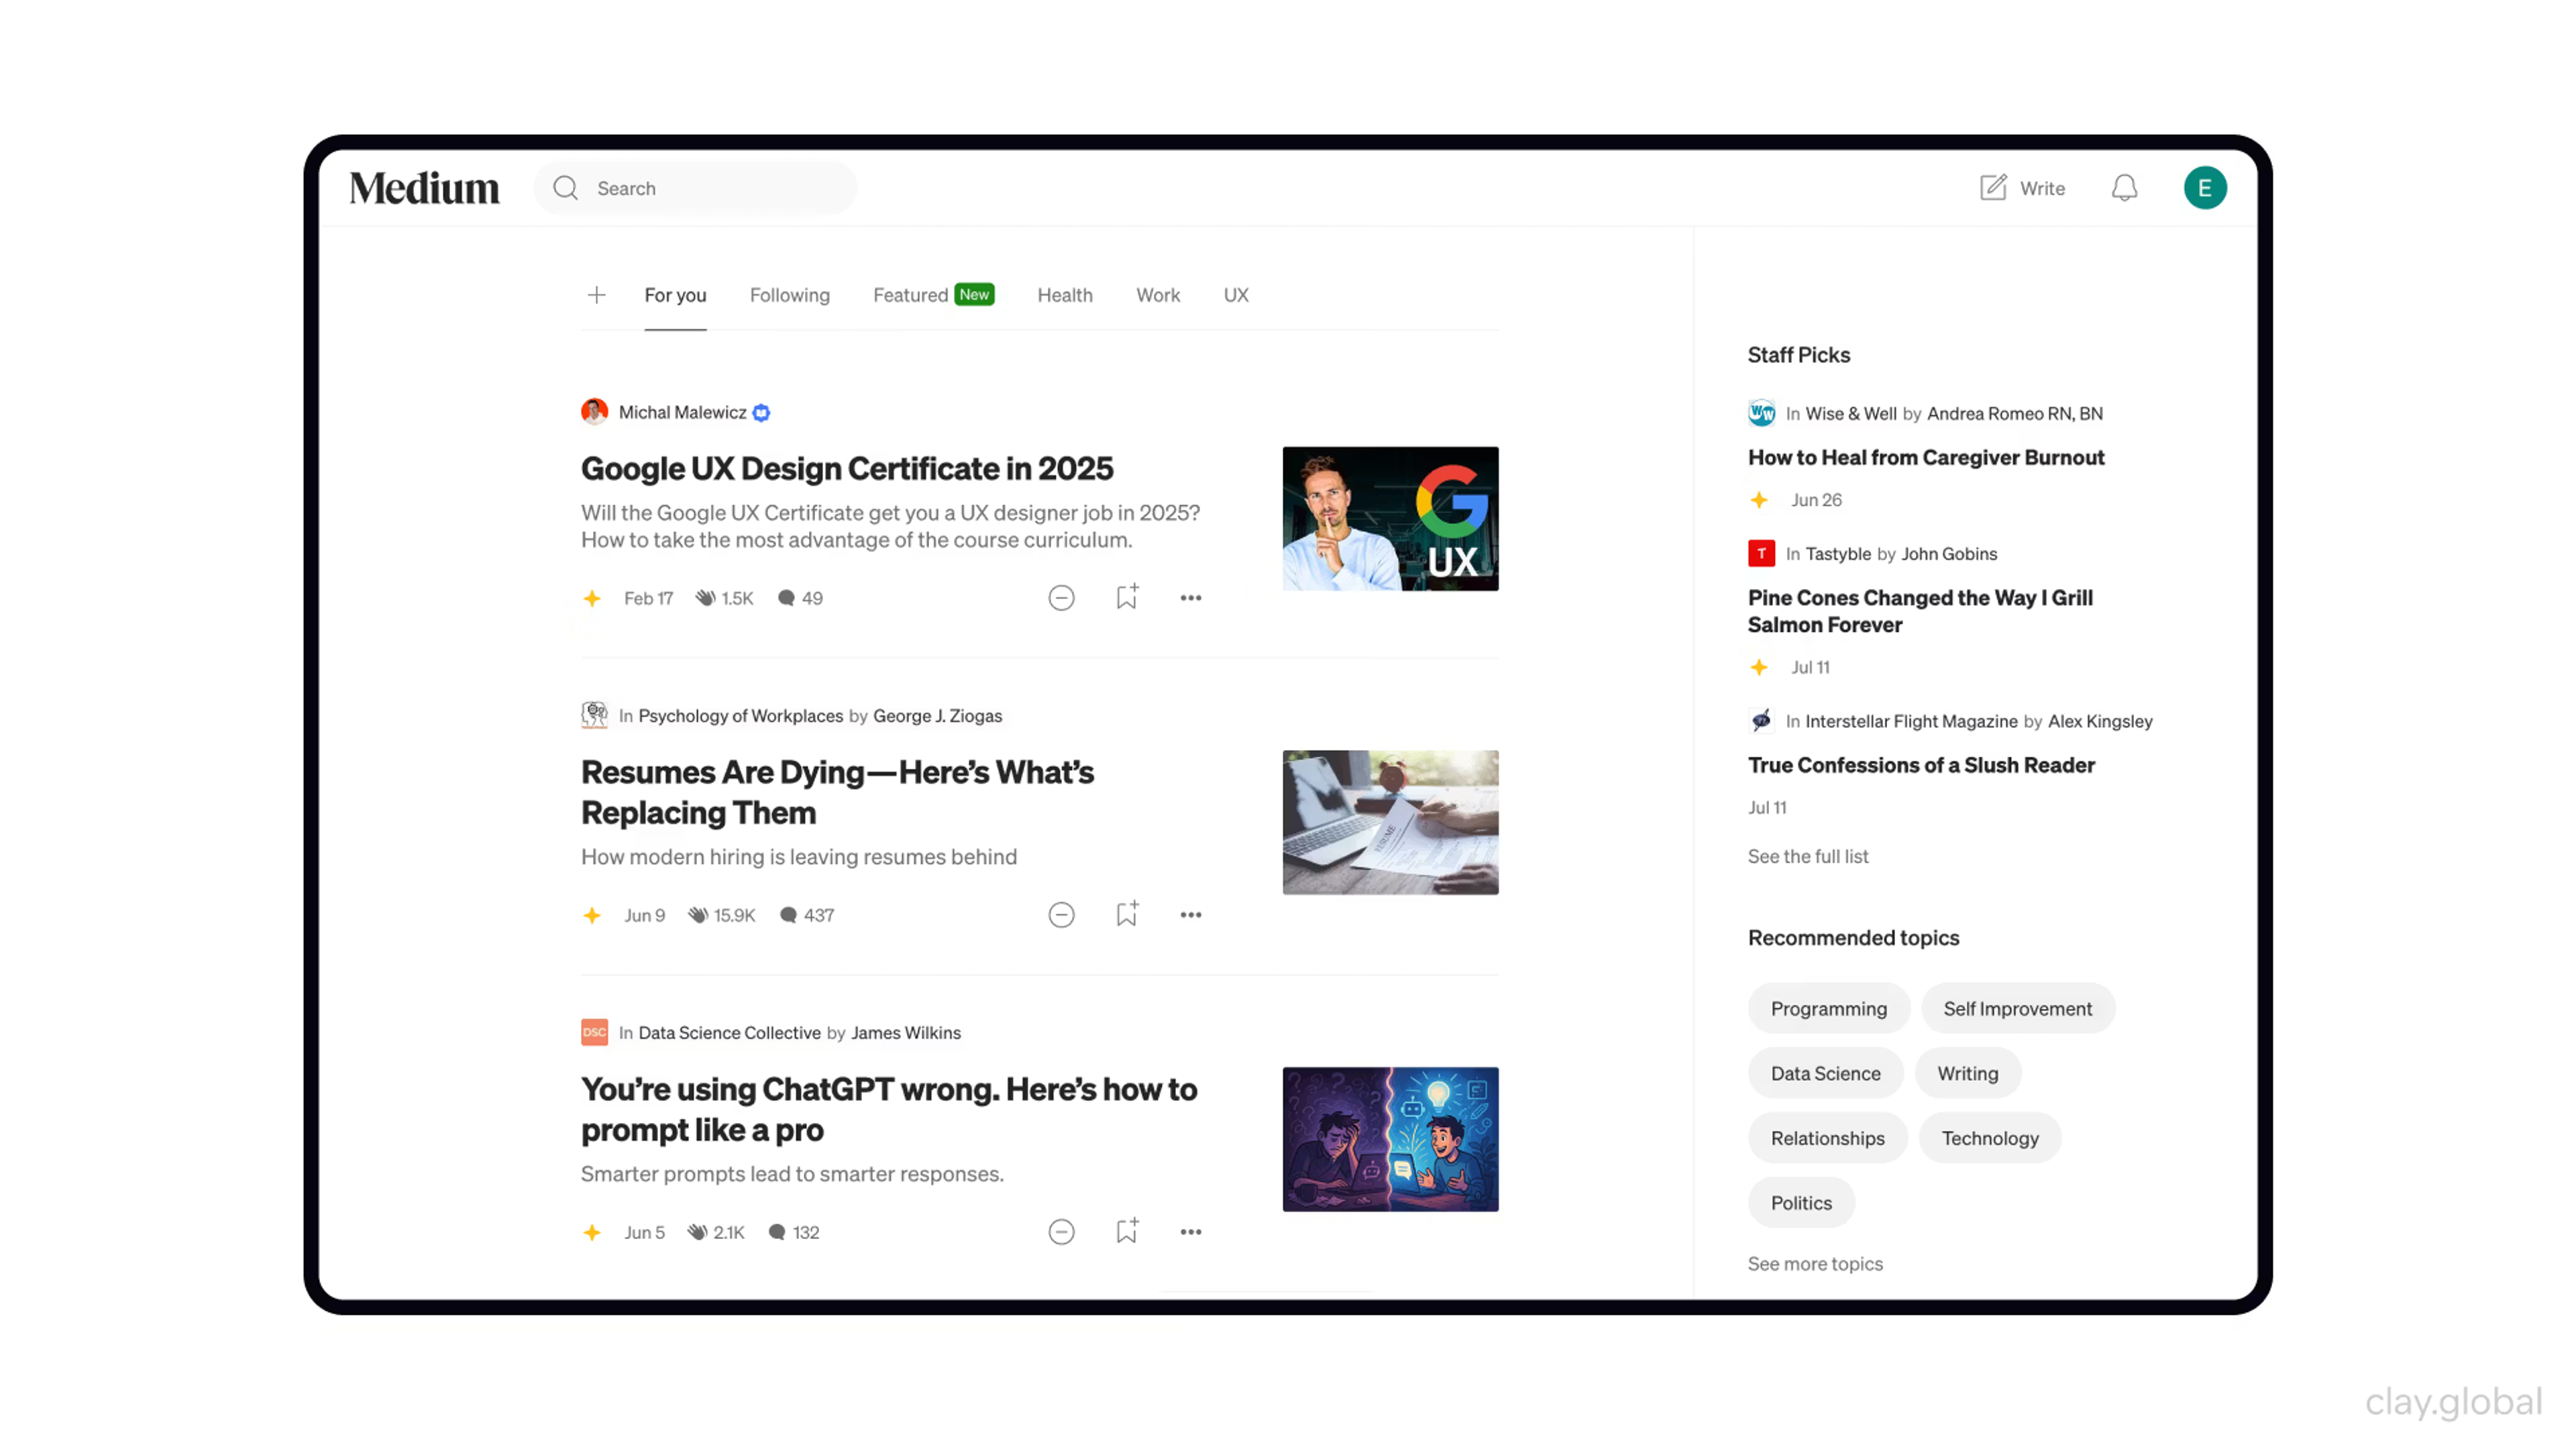Open the Pine Cones grilled salmon story
The height and width of the screenshot is (1449, 2576).
tap(1920, 611)
